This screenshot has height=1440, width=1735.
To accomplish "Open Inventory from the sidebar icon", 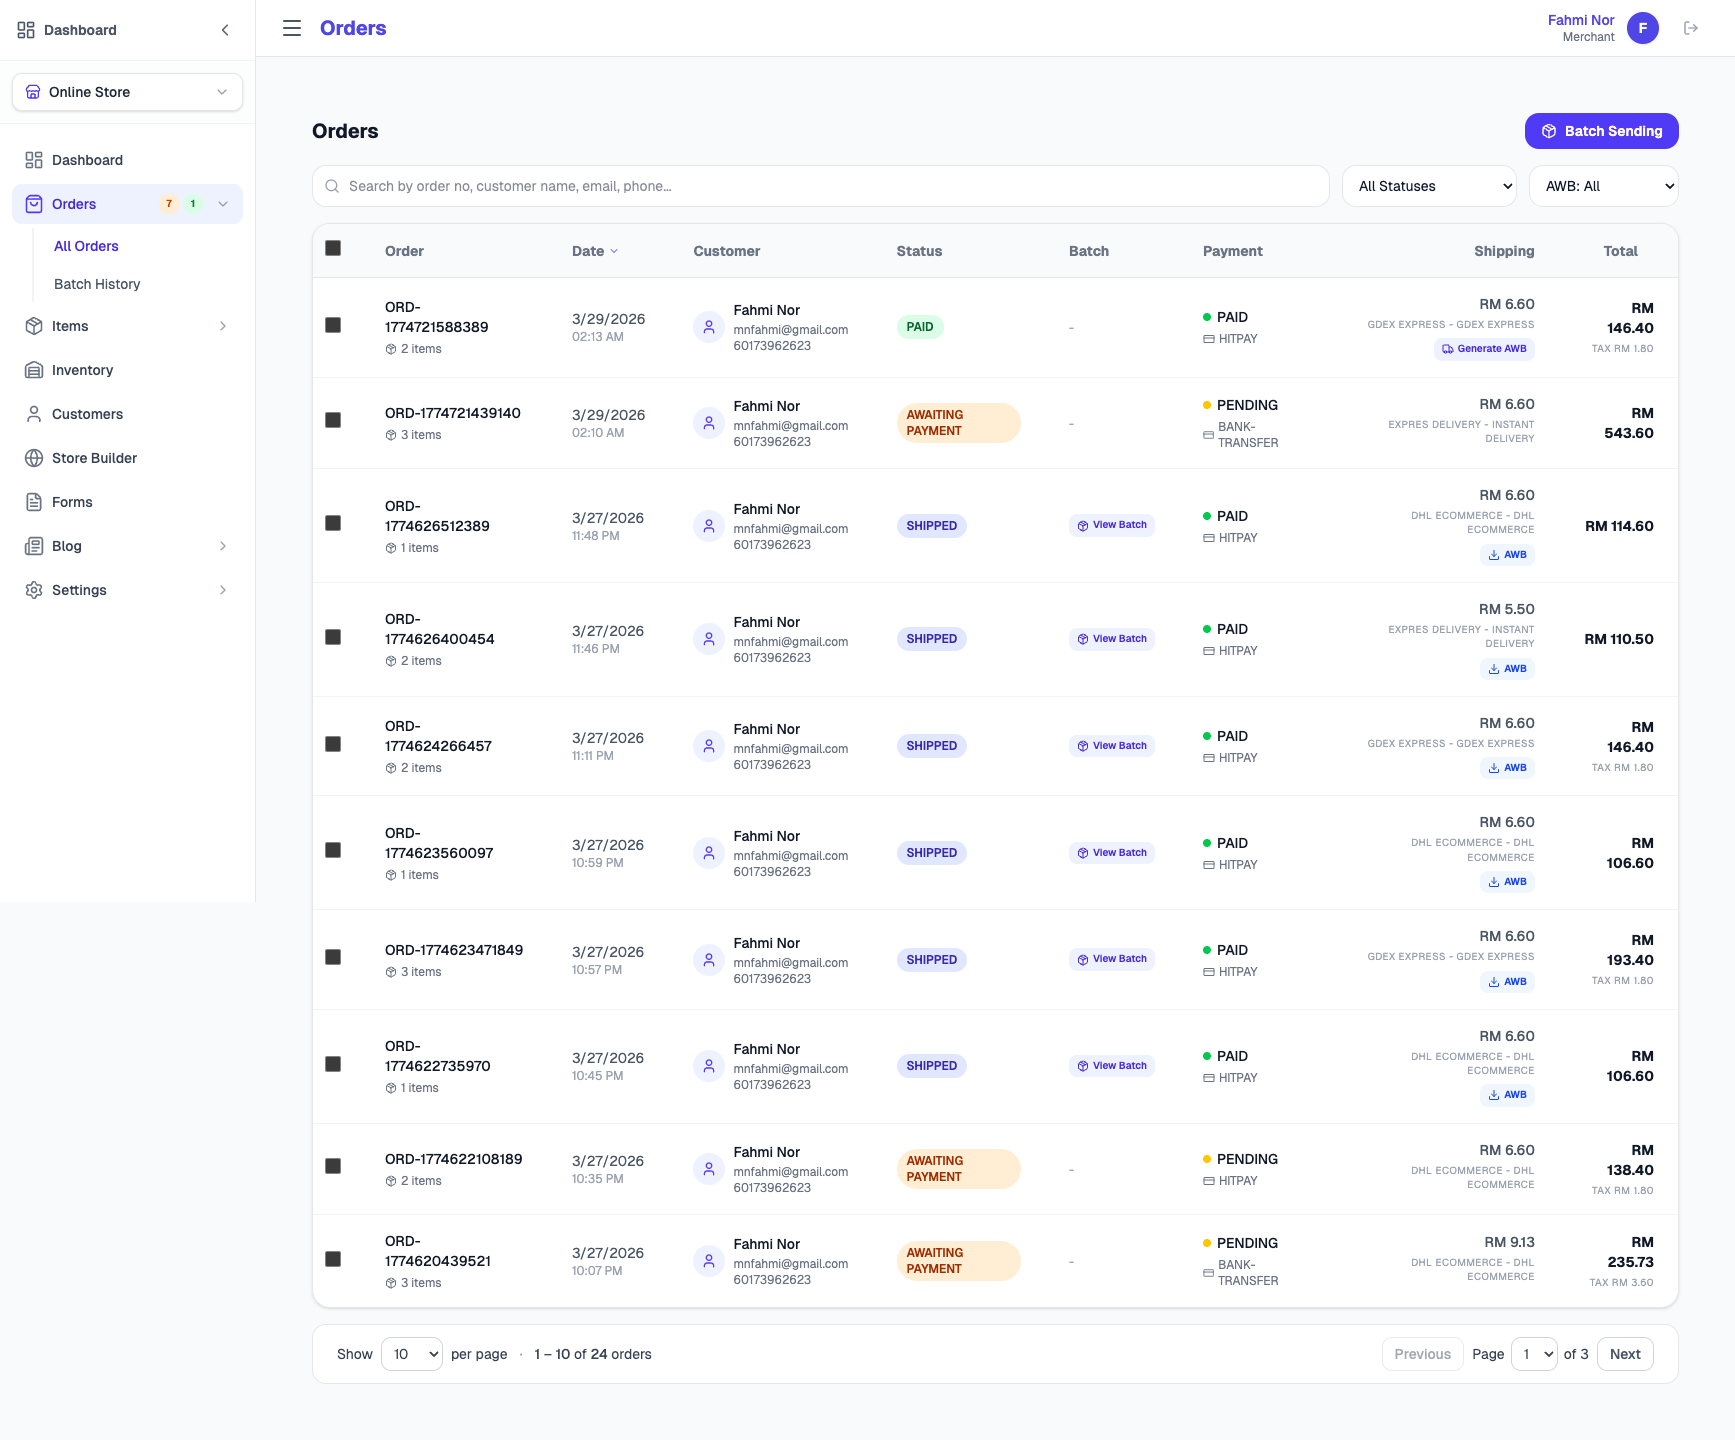I will point(34,370).
